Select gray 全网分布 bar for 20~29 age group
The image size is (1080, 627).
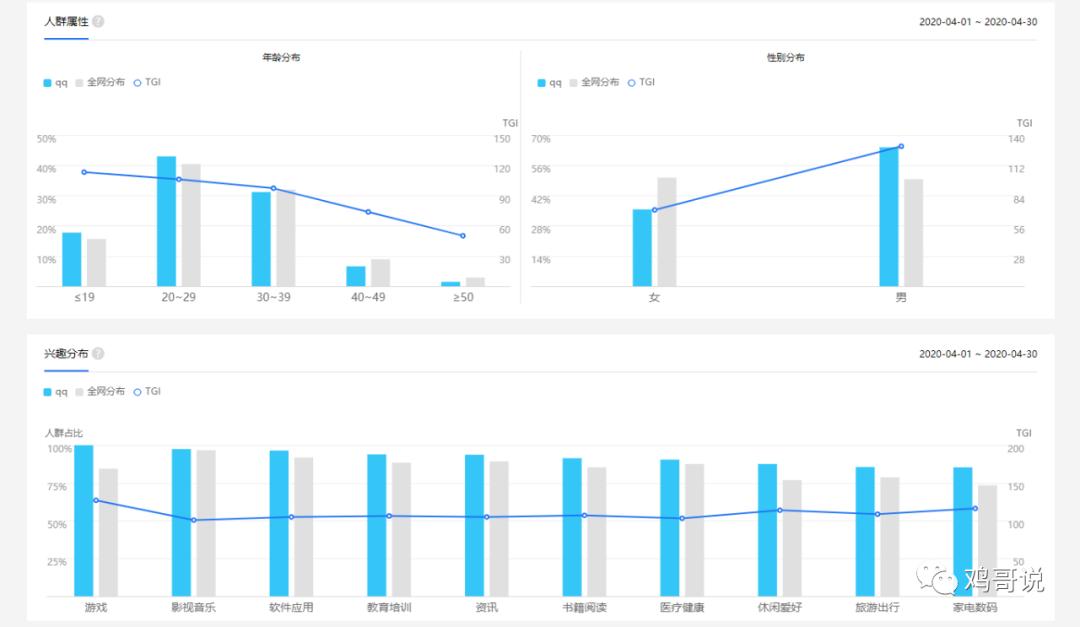(191, 225)
